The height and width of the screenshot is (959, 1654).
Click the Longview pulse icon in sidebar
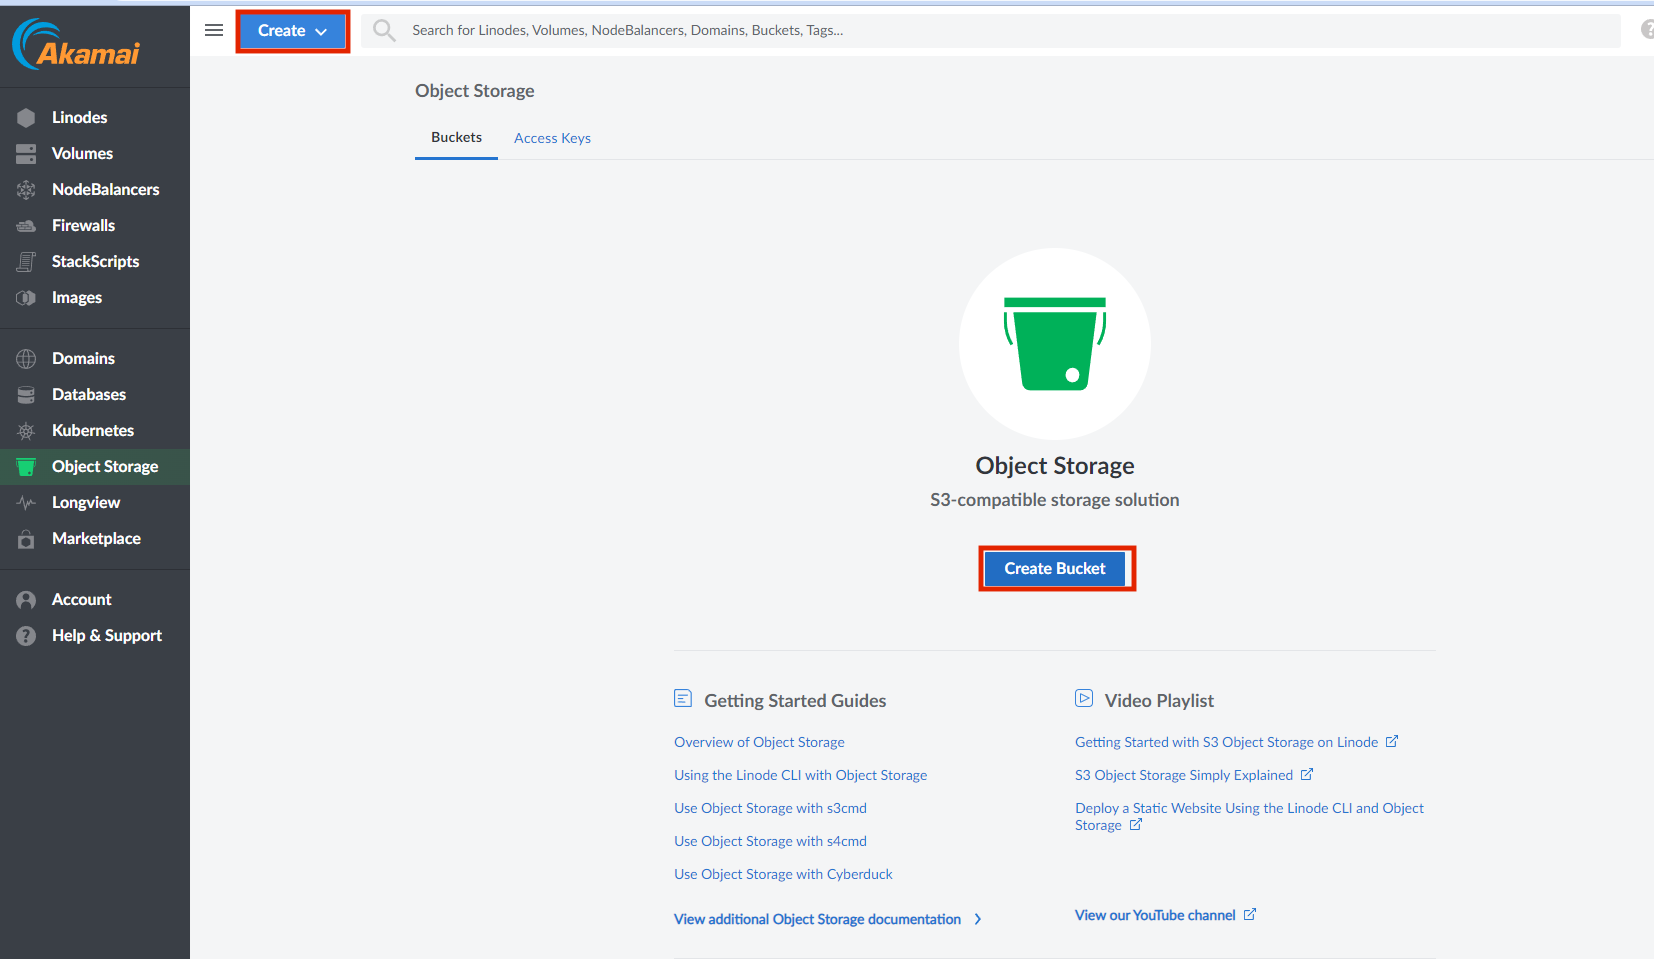click(26, 503)
